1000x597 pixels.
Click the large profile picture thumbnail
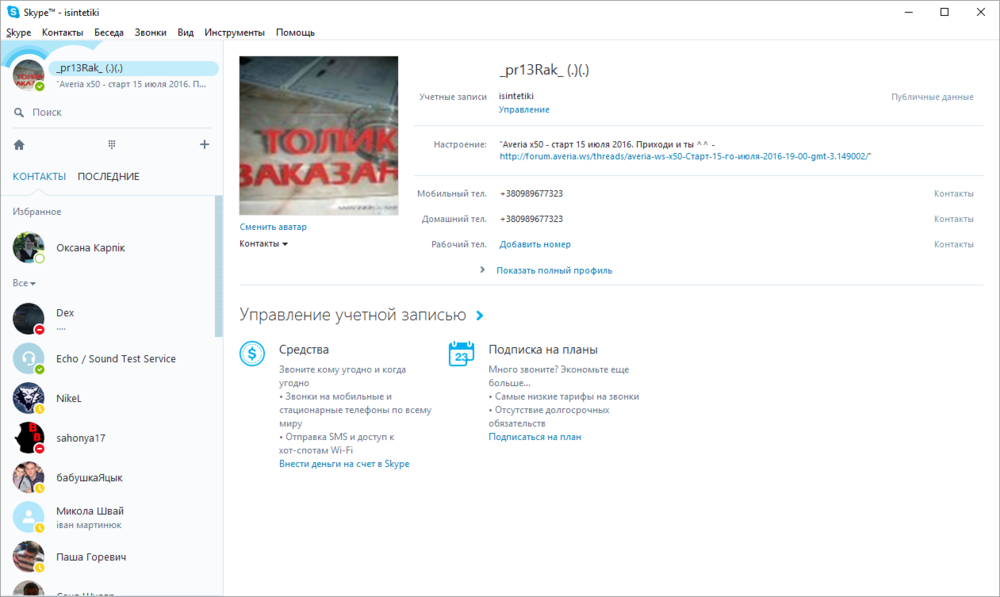(x=319, y=136)
